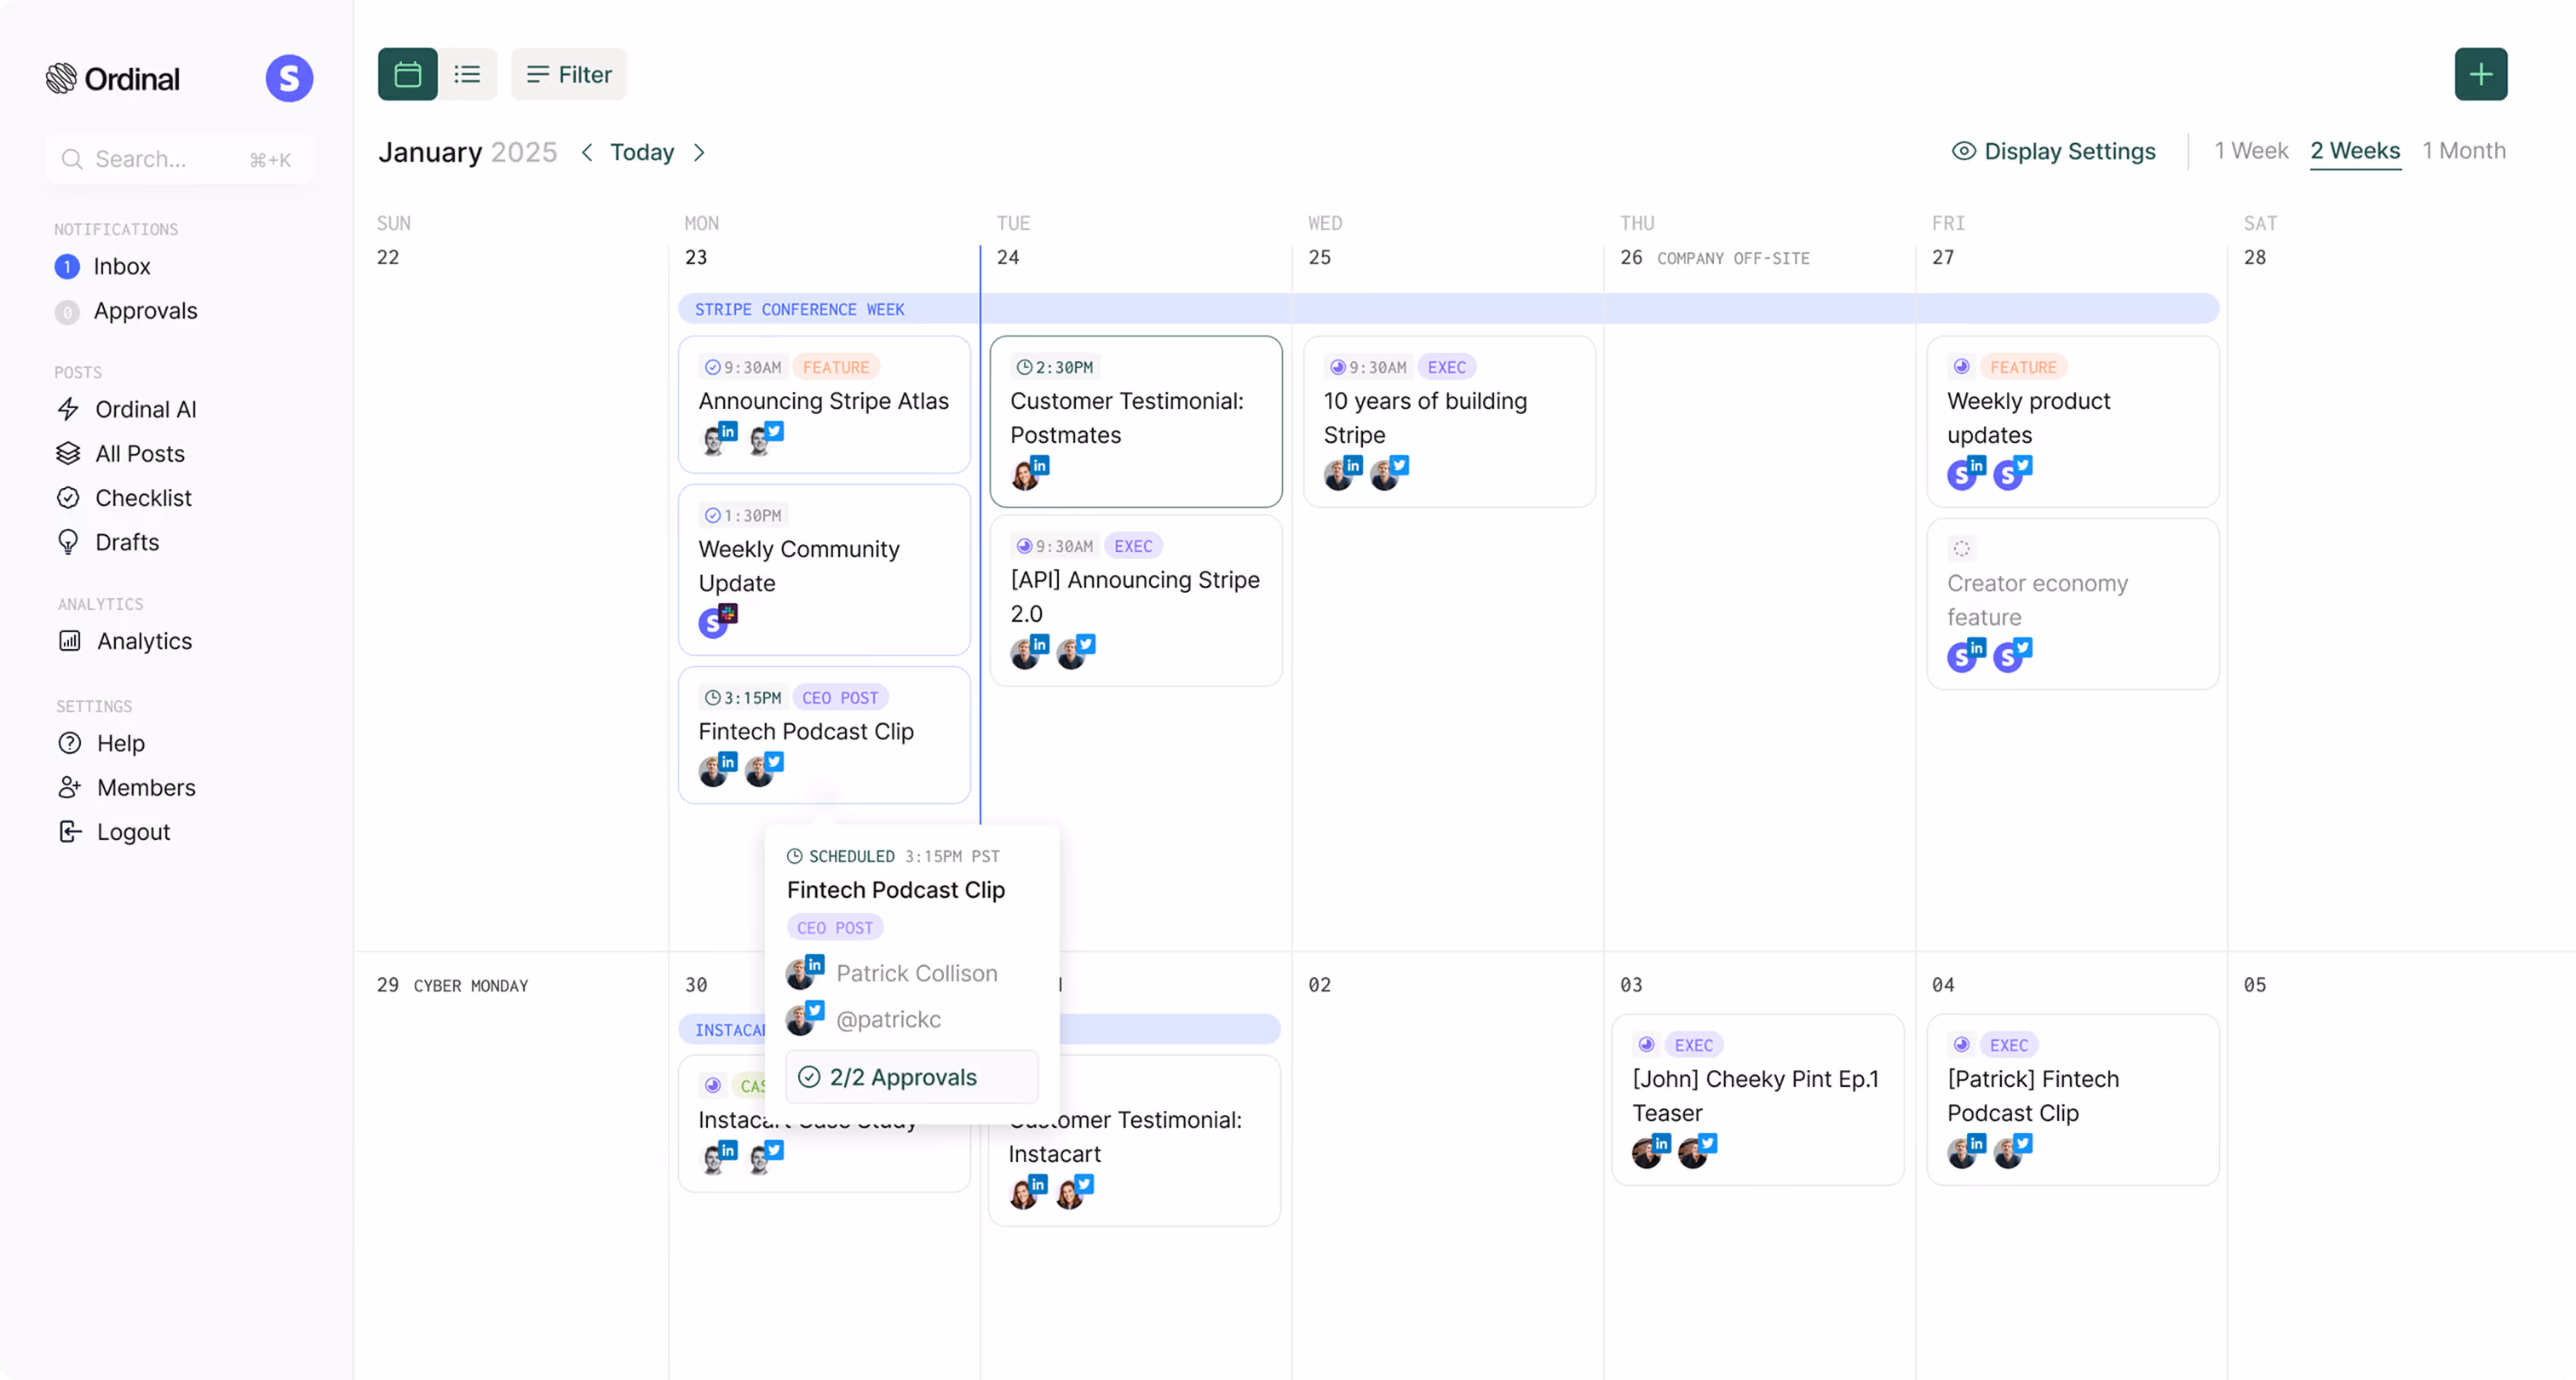Select the Monday 23 date label
The width and height of the screenshot is (2576, 1380).
tap(696, 257)
